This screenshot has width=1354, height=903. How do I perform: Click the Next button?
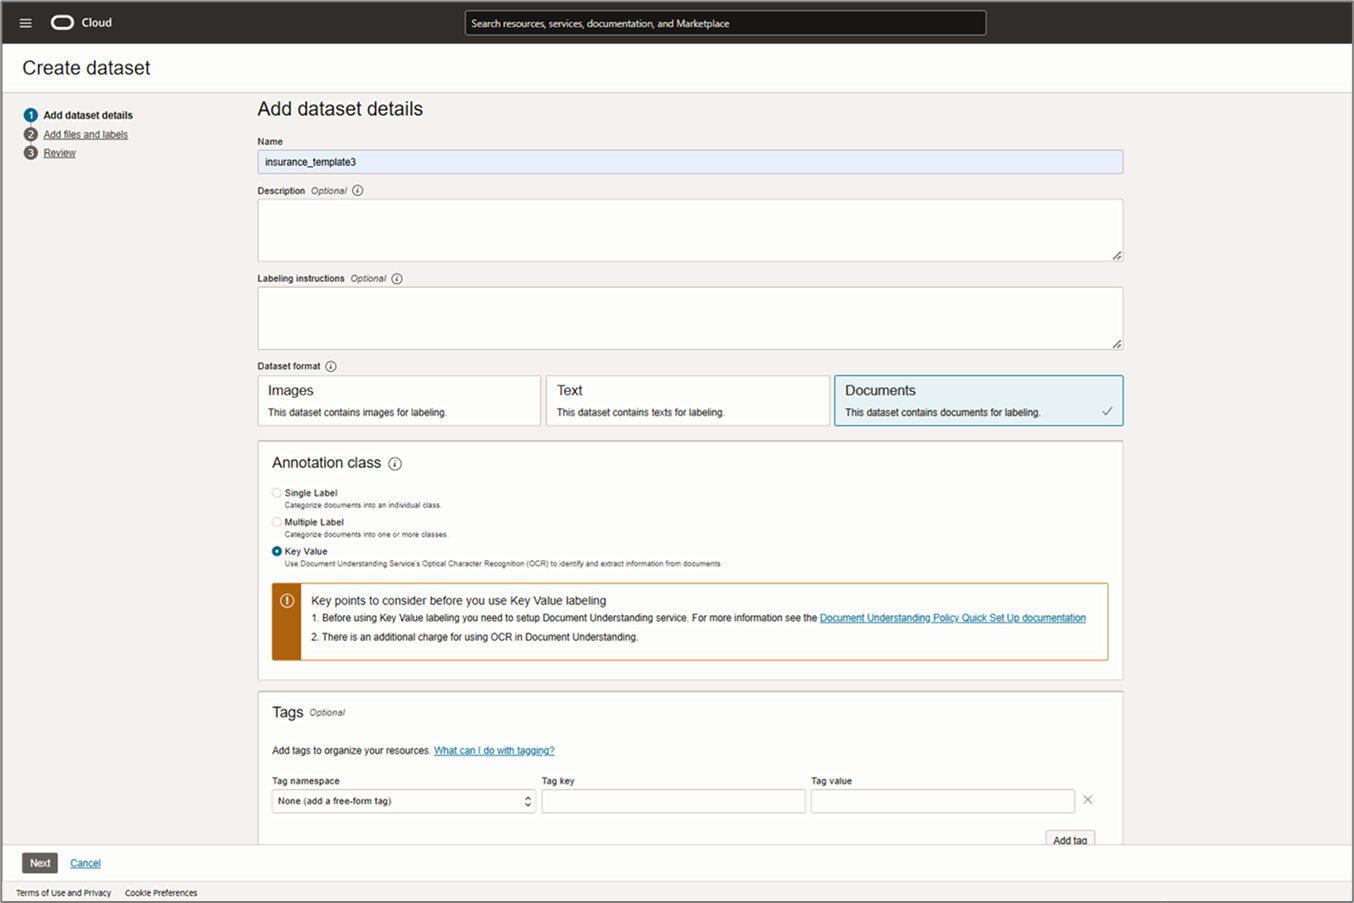[39, 862]
